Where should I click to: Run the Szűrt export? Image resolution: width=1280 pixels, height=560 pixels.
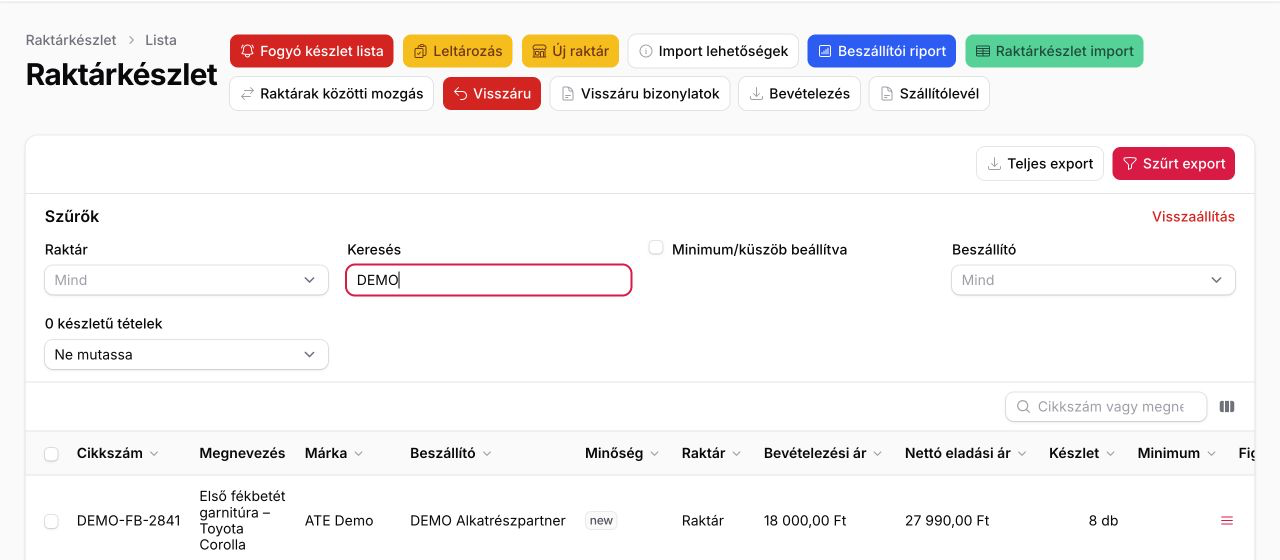(x=1173, y=164)
